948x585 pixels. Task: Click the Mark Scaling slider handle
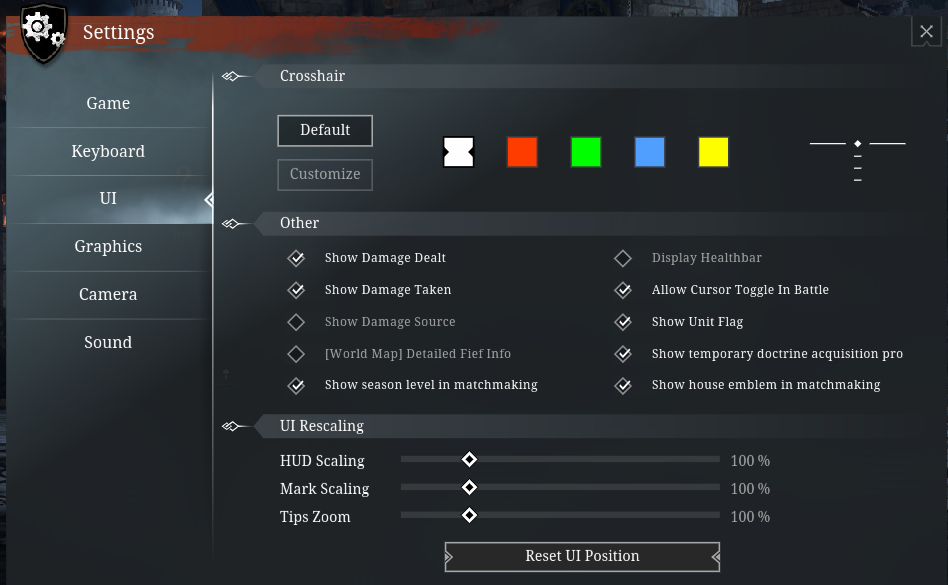click(x=469, y=487)
